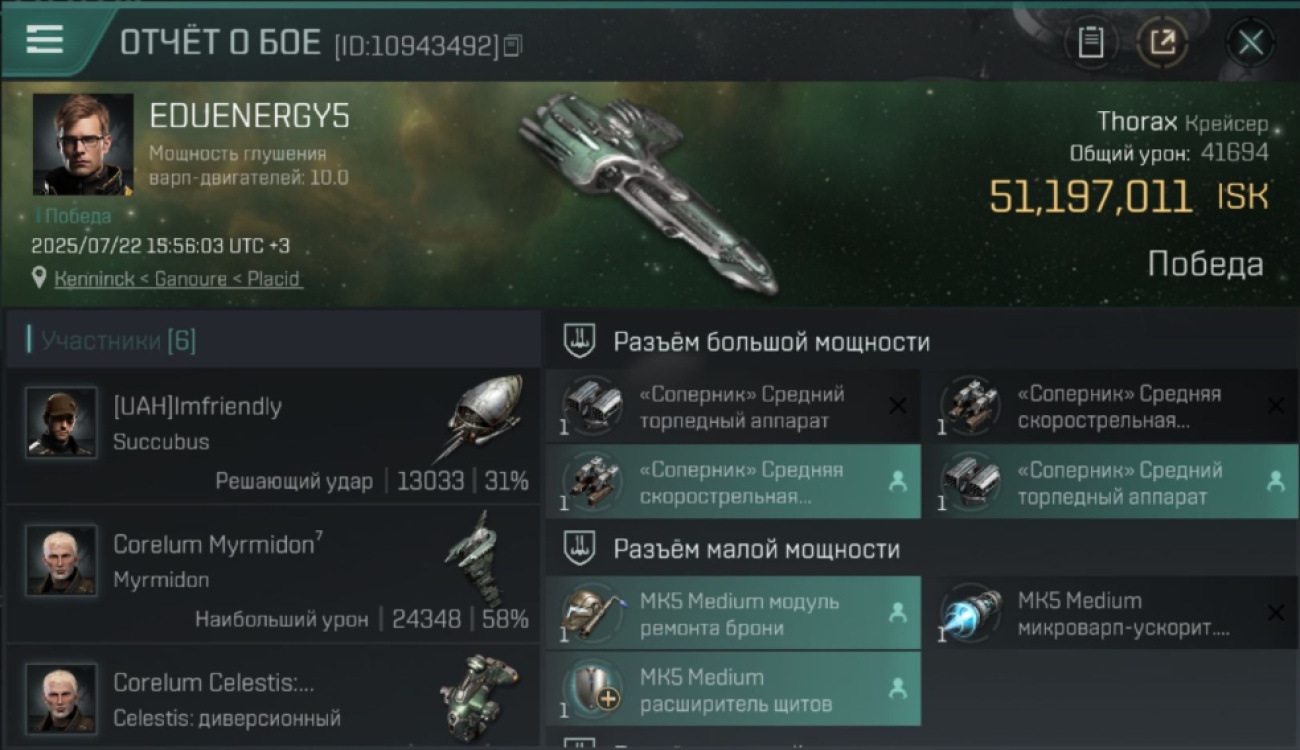Select the Разъём большой мощности section header
The image size is (1300, 750).
[x=770, y=342]
